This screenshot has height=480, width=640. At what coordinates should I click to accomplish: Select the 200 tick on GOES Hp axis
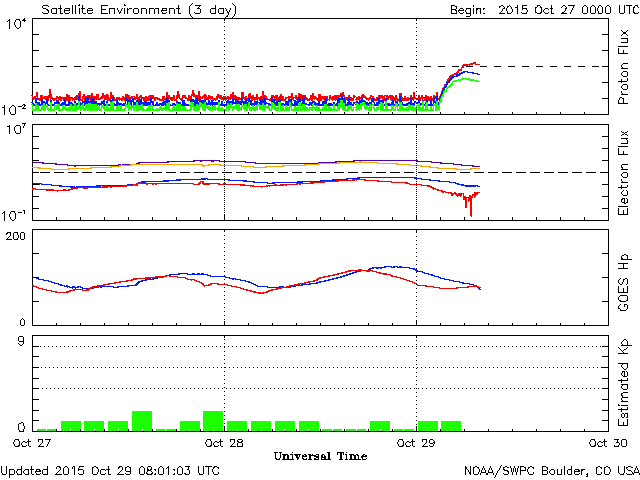17,235
